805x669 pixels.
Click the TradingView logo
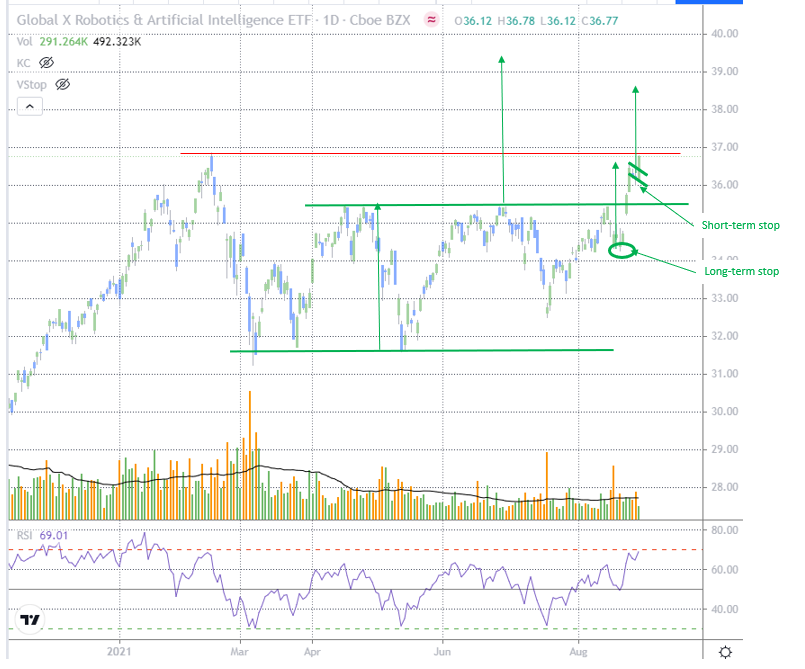pyautogui.click(x=30, y=620)
